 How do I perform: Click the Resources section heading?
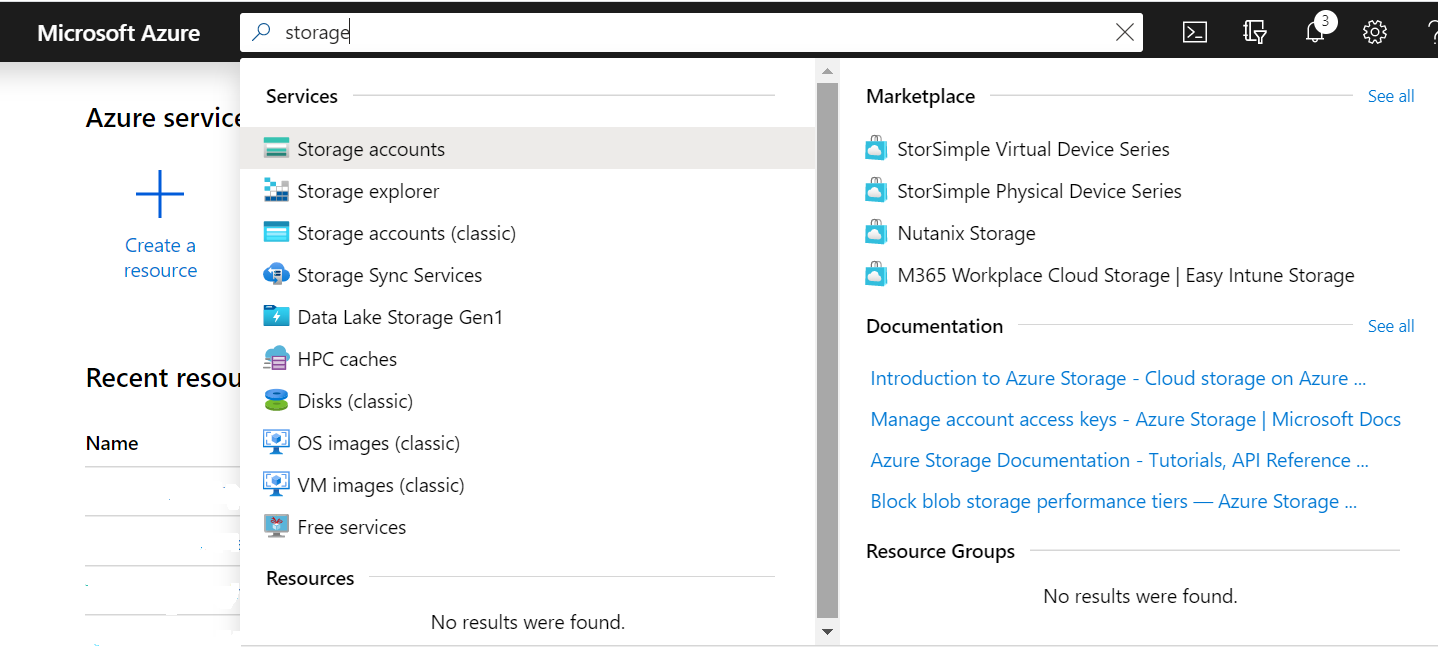point(310,578)
